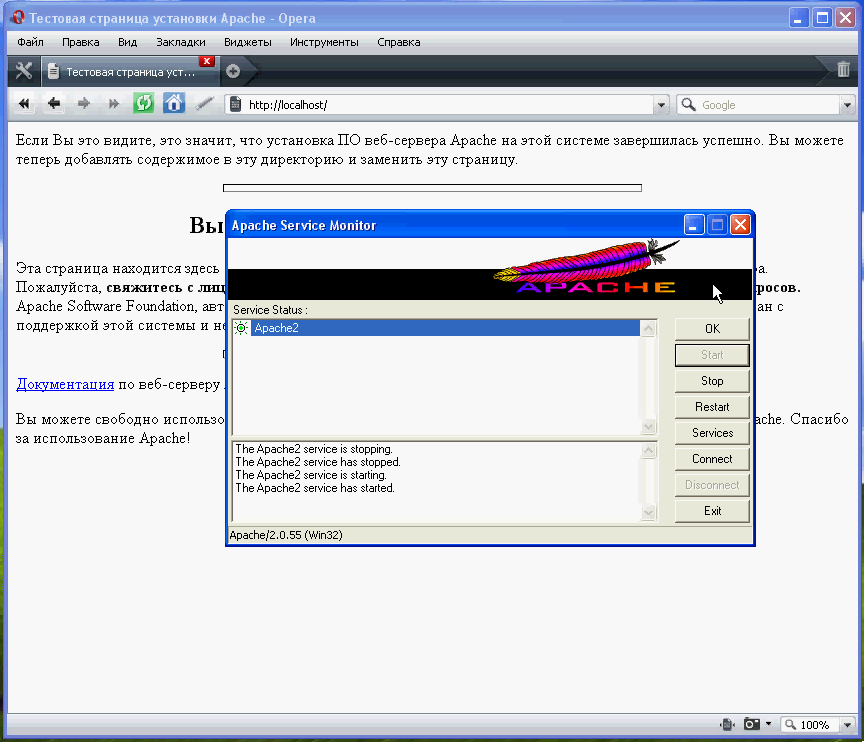Click the wand icon in toolbar
The image size is (864, 742).
coord(204,104)
